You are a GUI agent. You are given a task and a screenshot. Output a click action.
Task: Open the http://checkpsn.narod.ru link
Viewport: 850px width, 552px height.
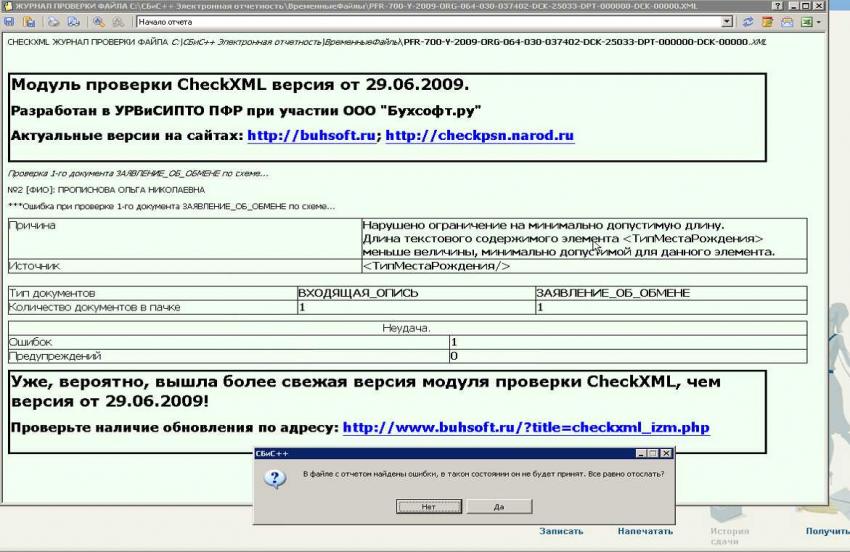(x=479, y=135)
